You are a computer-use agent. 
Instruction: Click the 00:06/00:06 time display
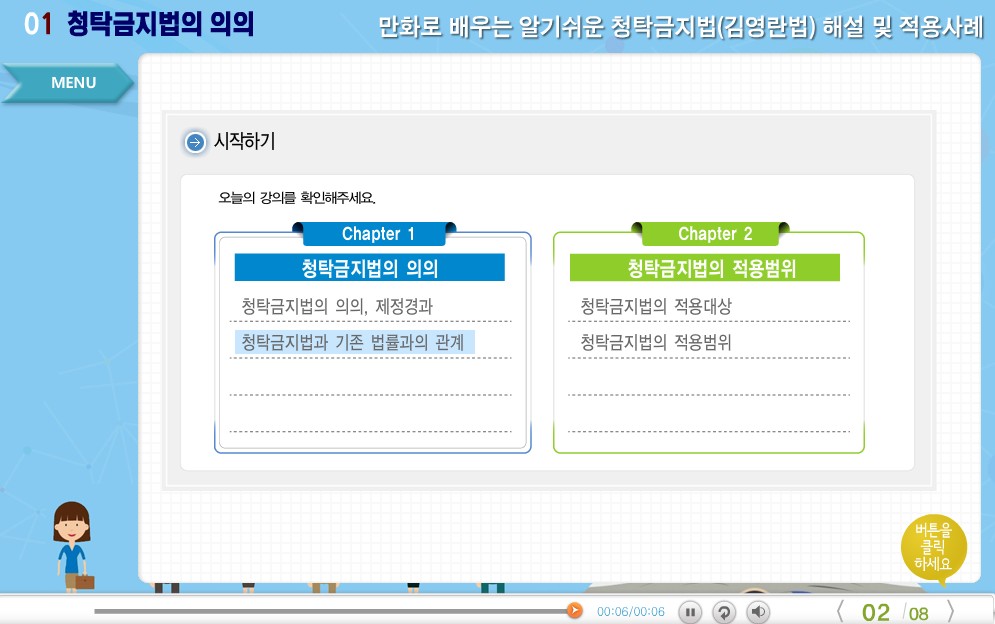click(x=630, y=611)
